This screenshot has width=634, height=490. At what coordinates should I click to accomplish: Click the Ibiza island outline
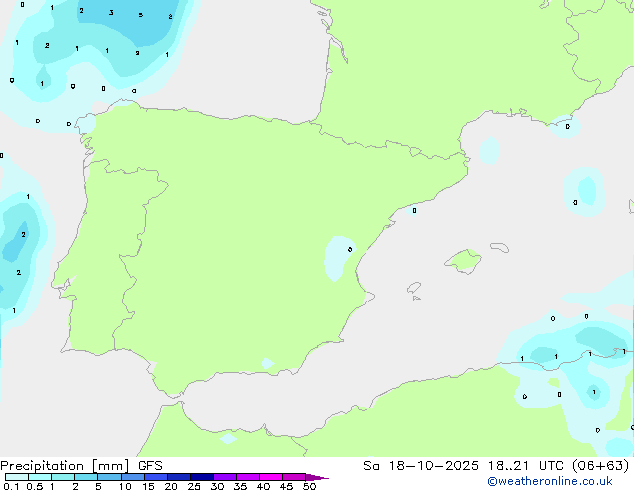414,288
